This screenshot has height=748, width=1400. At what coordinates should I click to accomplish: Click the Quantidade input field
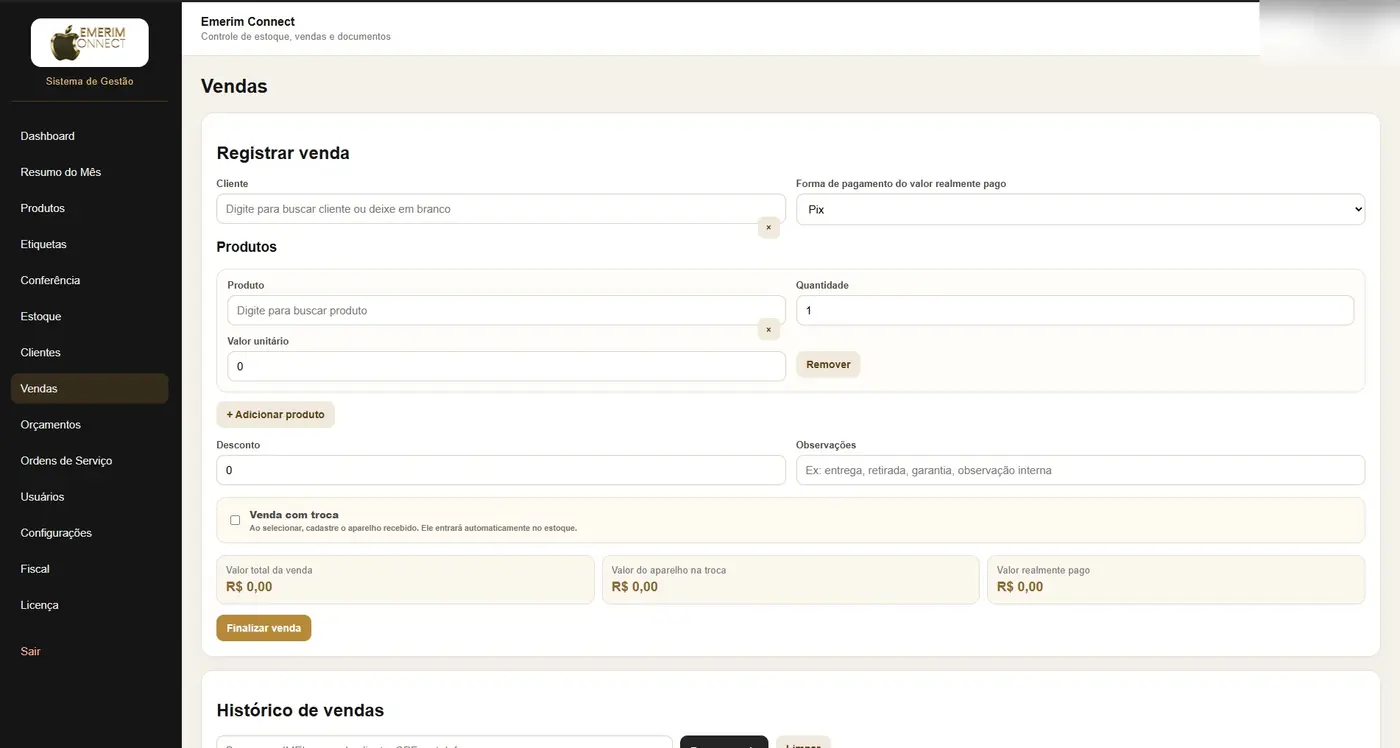[1075, 310]
